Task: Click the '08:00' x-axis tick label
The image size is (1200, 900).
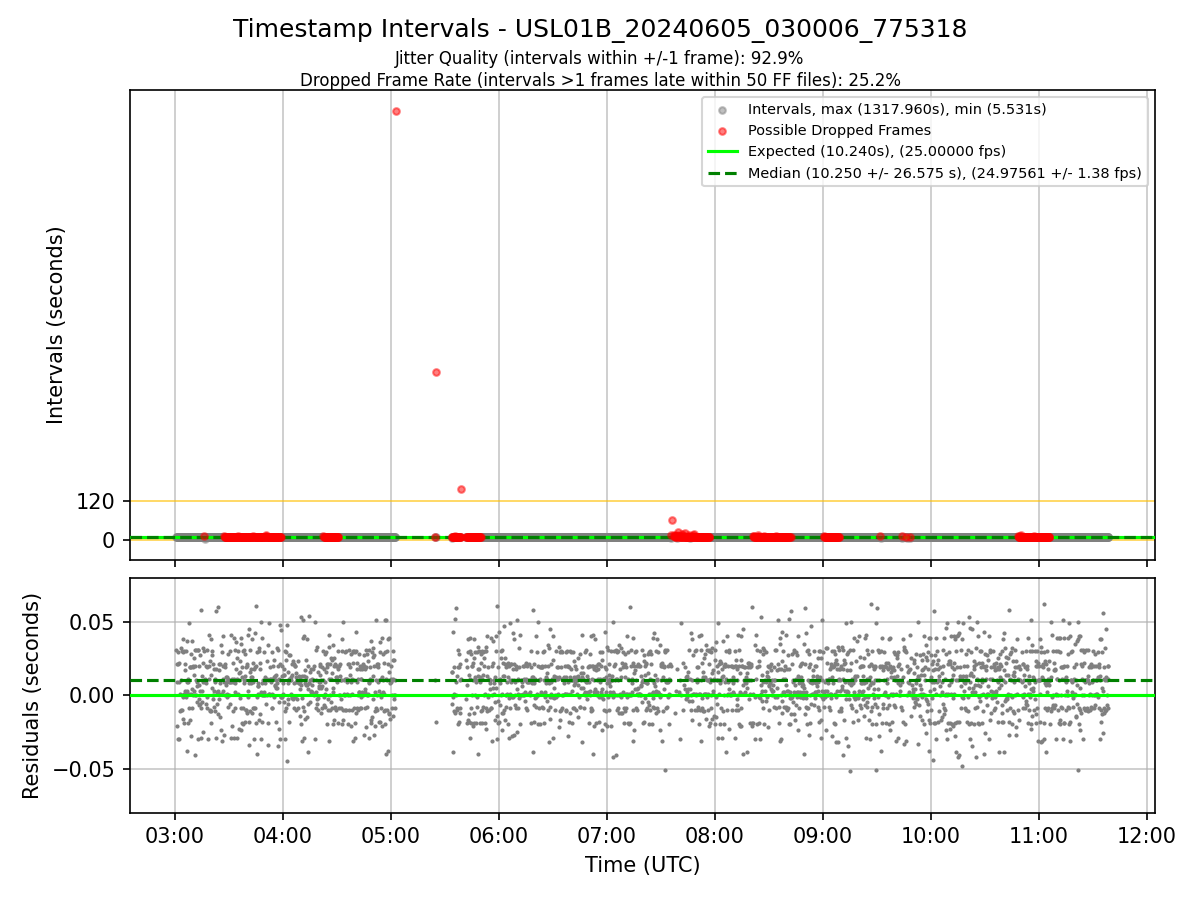Action: pyautogui.click(x=715, y=836)
